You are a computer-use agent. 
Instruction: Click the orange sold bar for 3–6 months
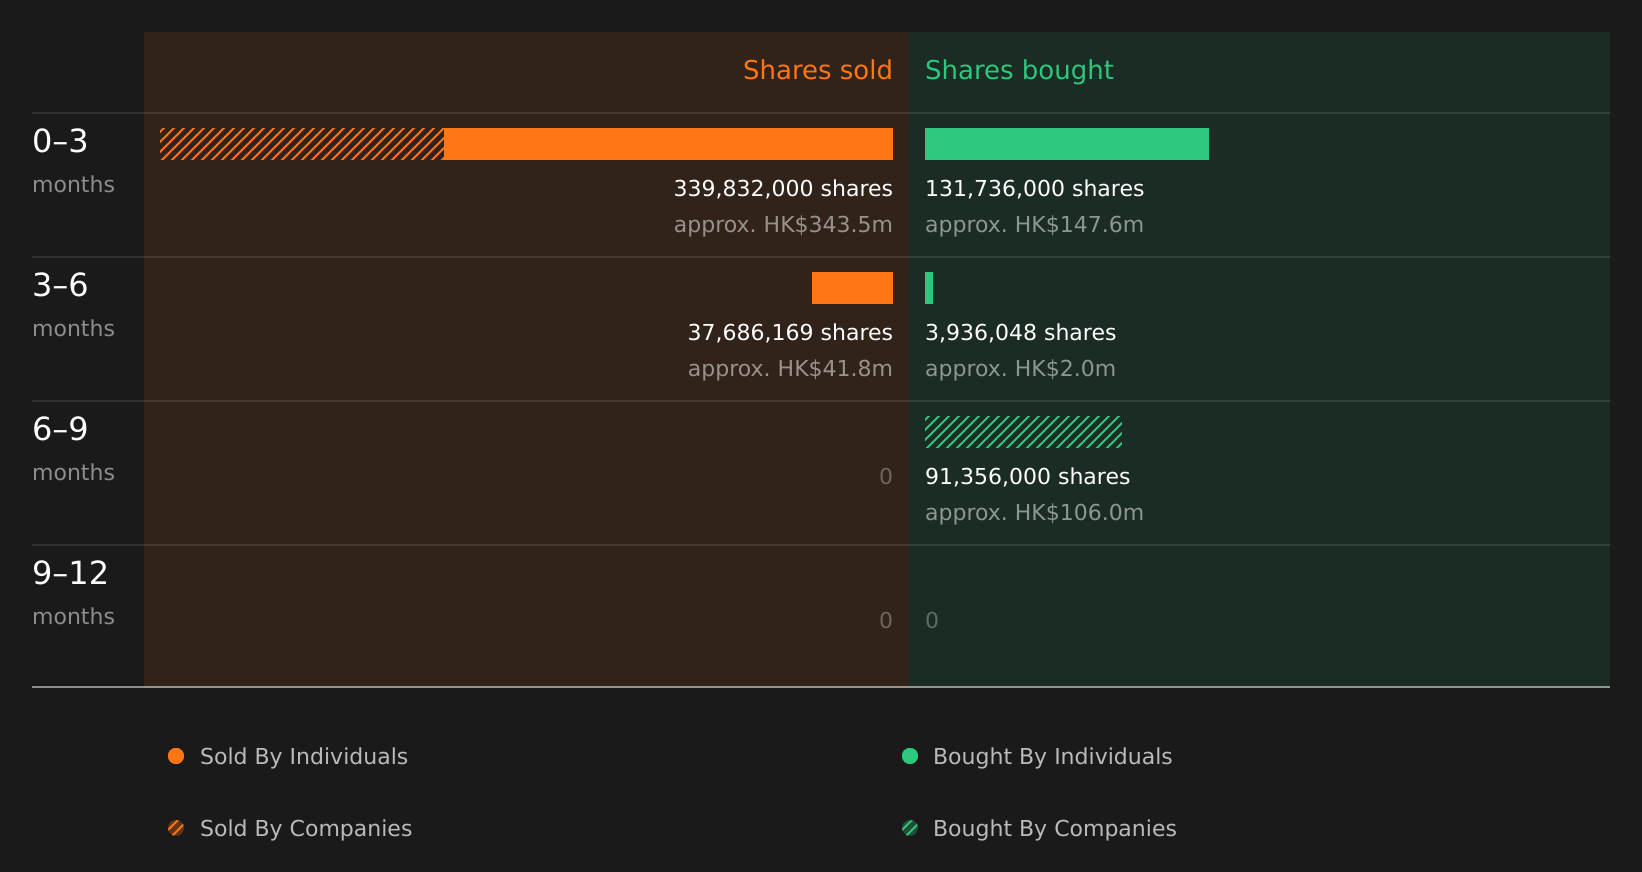(x=852, y=288)
